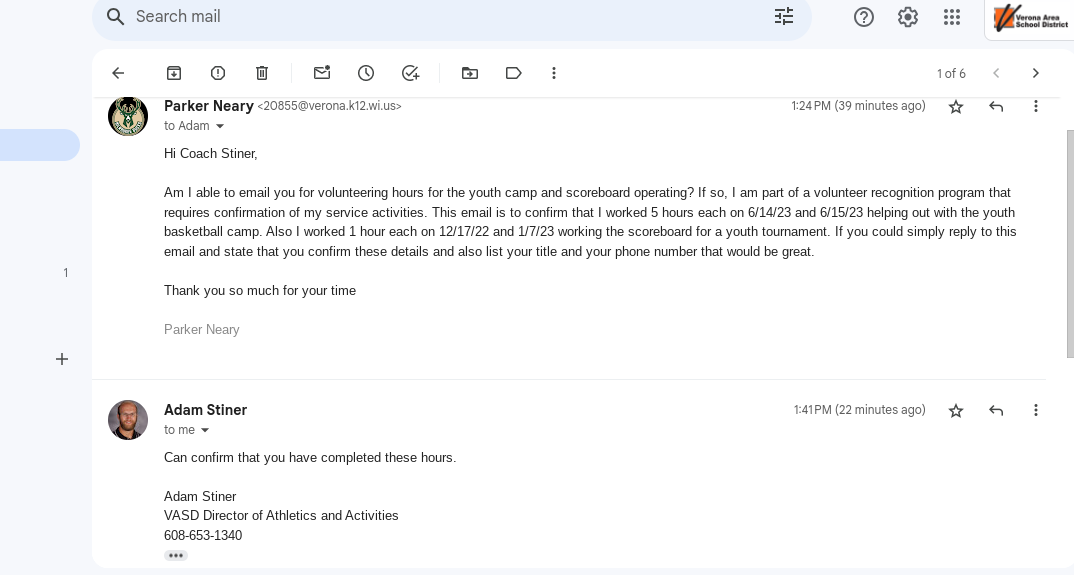Show trimmed content in Adam's reply
Screen dimensions: 1074x575
pos(176,555)
